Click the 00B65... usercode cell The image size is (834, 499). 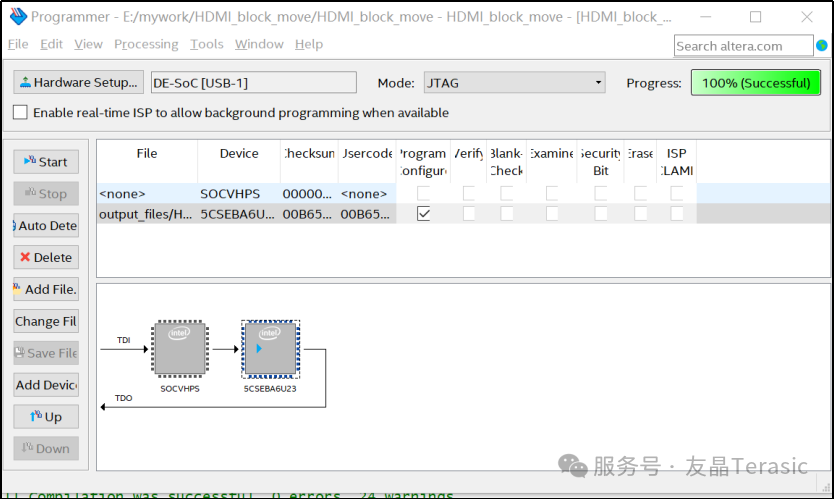tap(367, 214)
